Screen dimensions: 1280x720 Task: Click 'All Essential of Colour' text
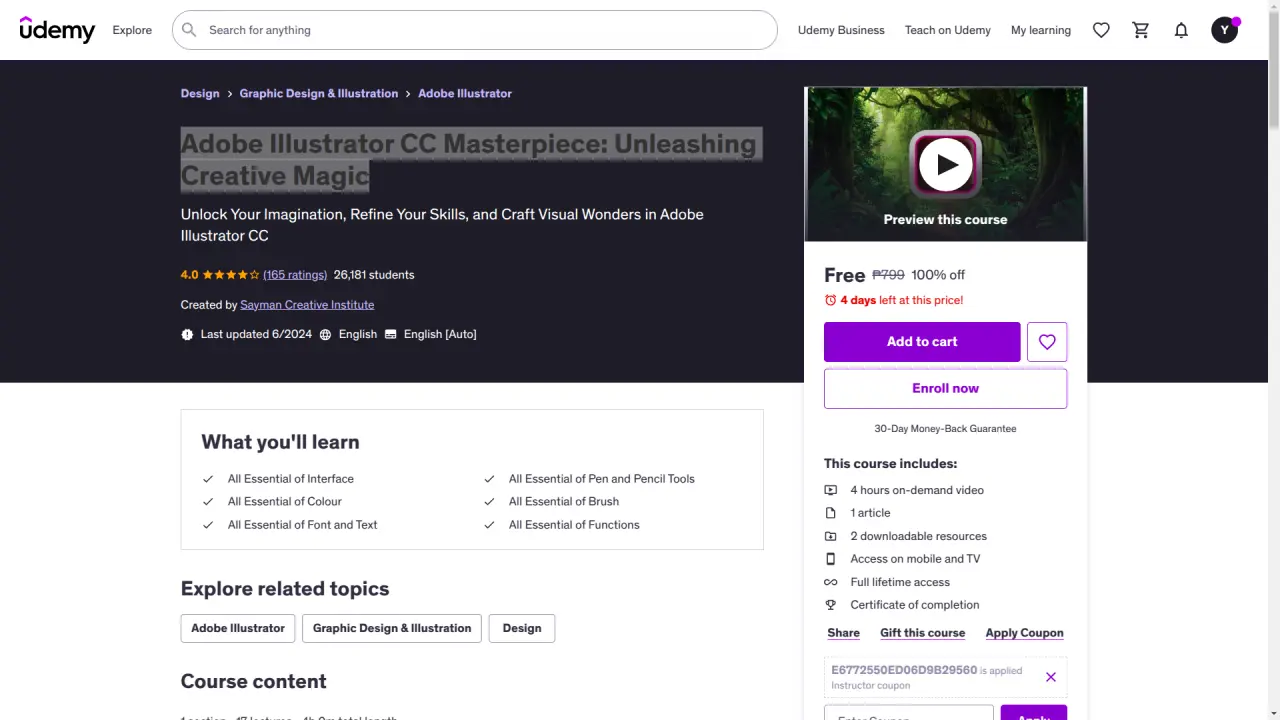point(285,502)
